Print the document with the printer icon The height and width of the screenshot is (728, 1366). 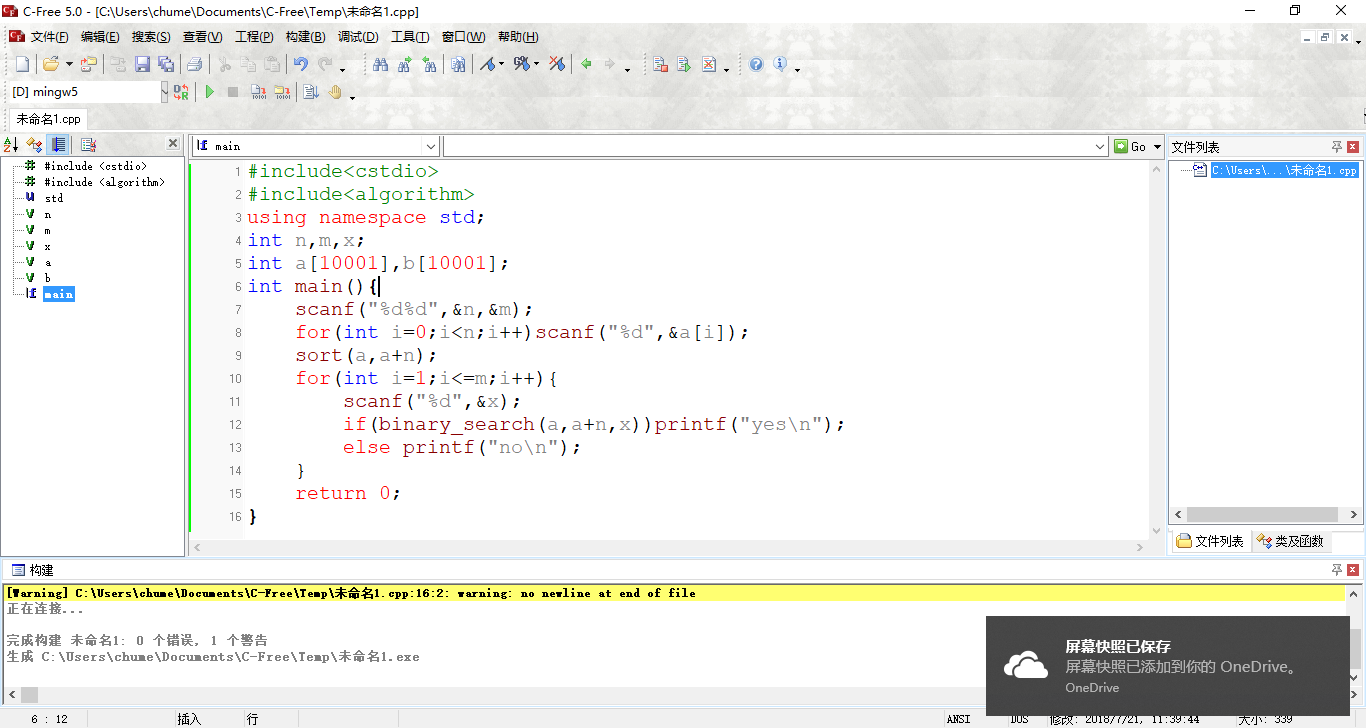pyautogui.click(x=194, y=64)
